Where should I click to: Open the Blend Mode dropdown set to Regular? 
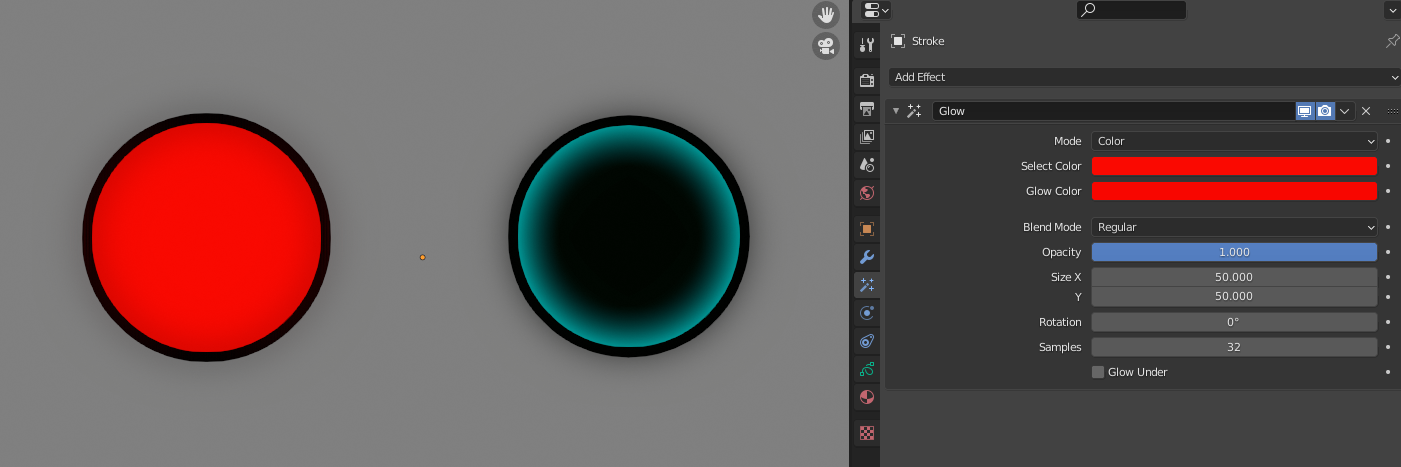(x=1234, y=227)
